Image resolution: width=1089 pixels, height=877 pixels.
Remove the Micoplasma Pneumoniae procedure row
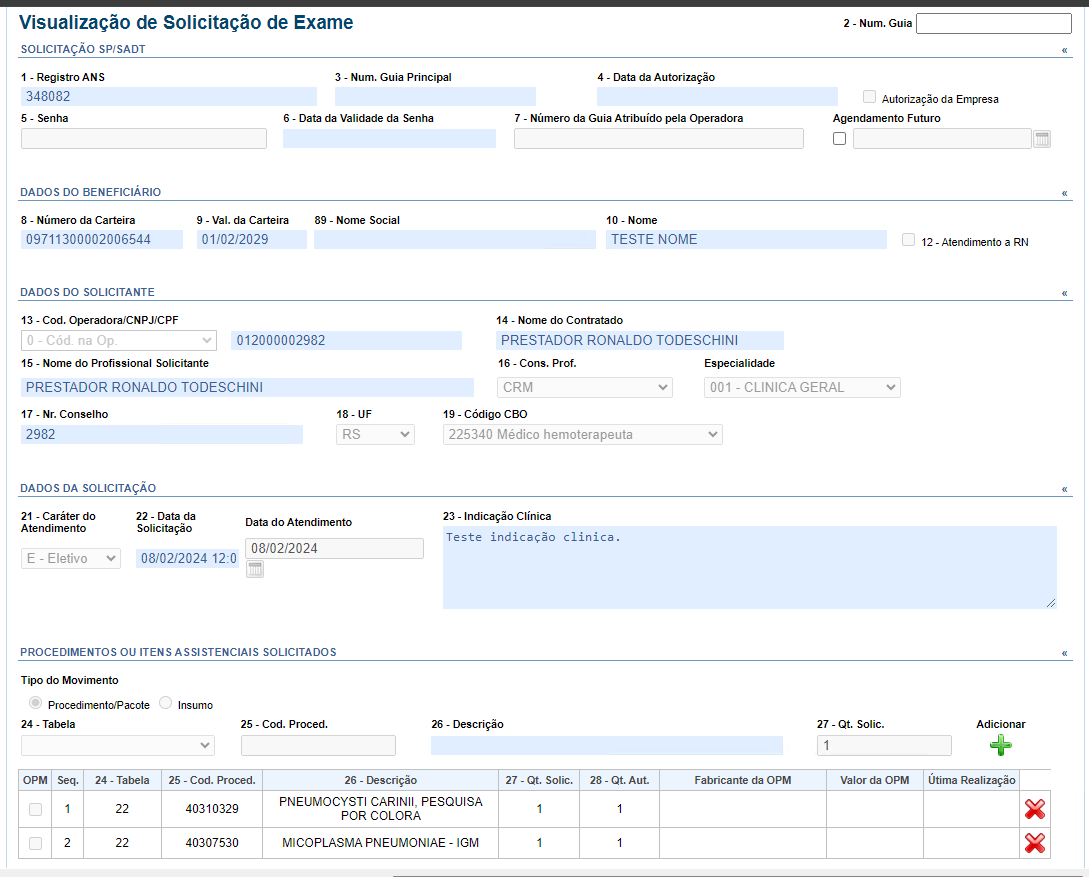pos(1035,844)
